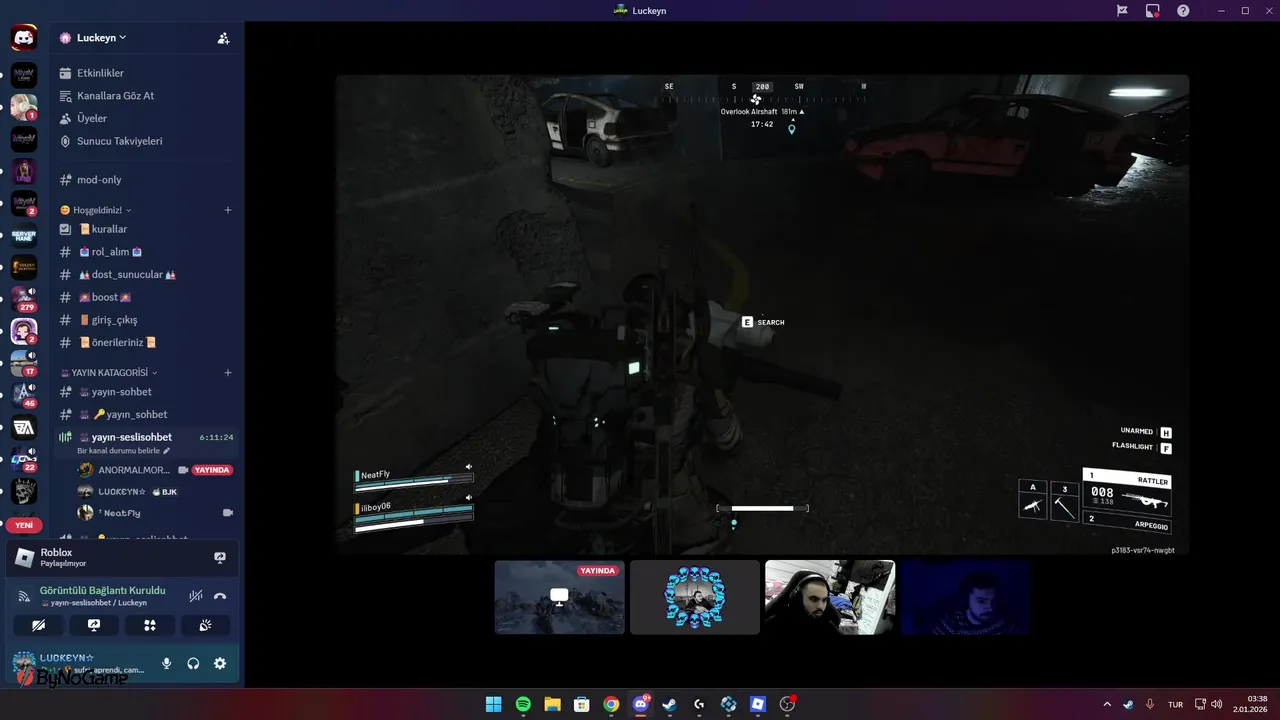Open the dost_sunucular channel
1280x720 pixels.
point(145,274)
